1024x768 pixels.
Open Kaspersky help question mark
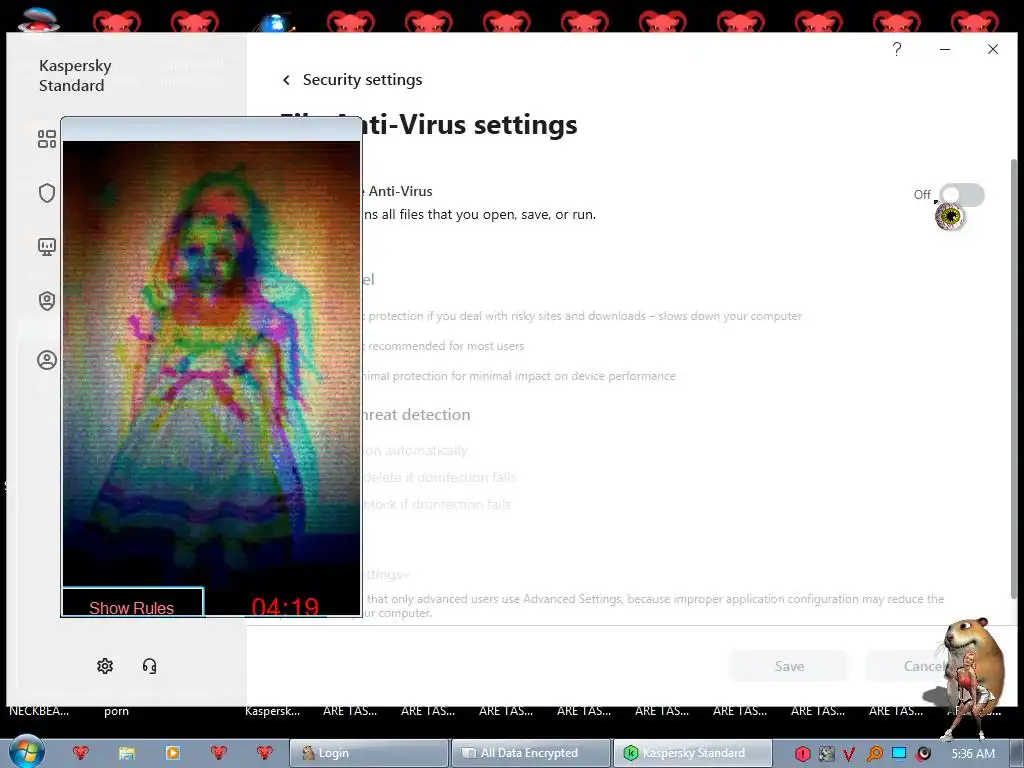pyautogui.click(x=897, y=49)
